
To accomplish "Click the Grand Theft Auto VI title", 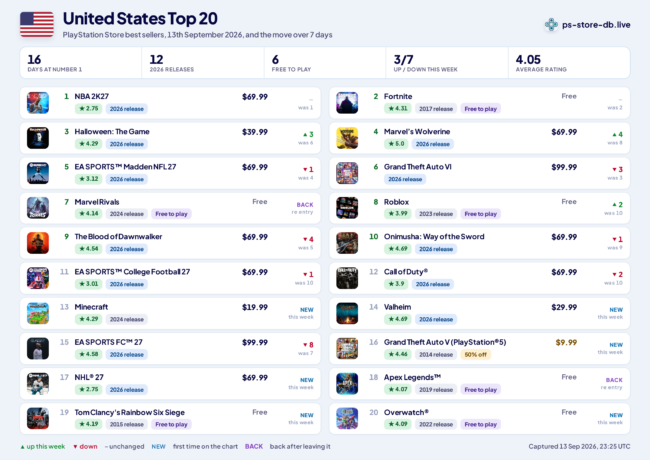I will click(x=417, y=167).
